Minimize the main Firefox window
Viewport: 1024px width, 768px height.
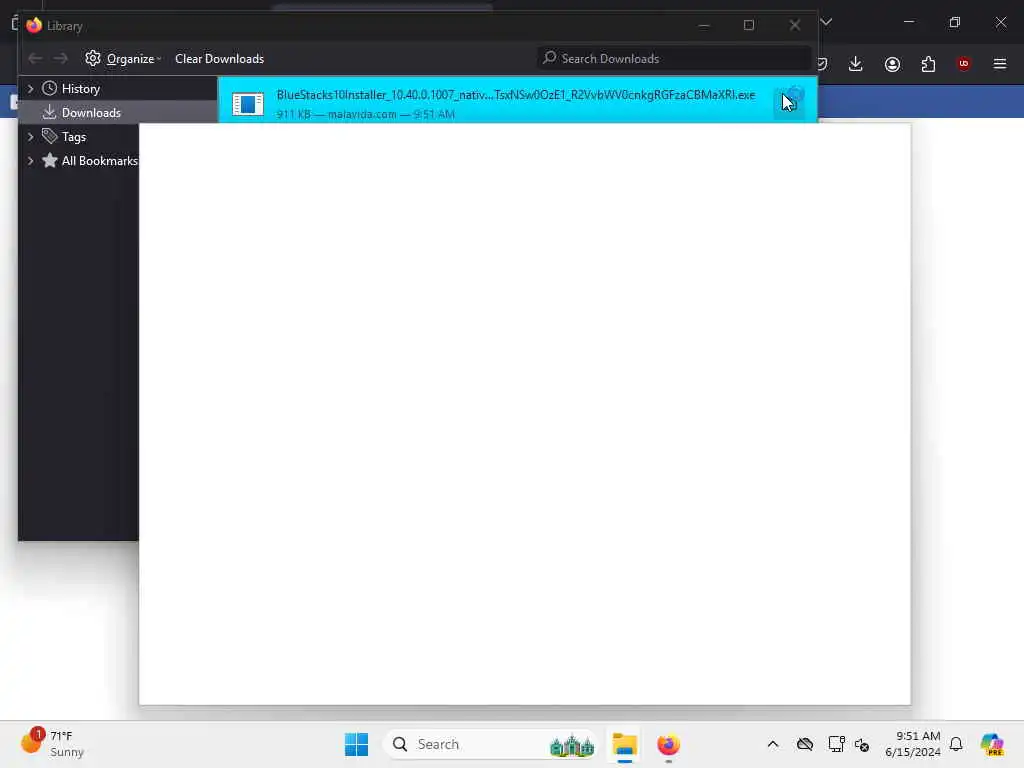point(908,22)
